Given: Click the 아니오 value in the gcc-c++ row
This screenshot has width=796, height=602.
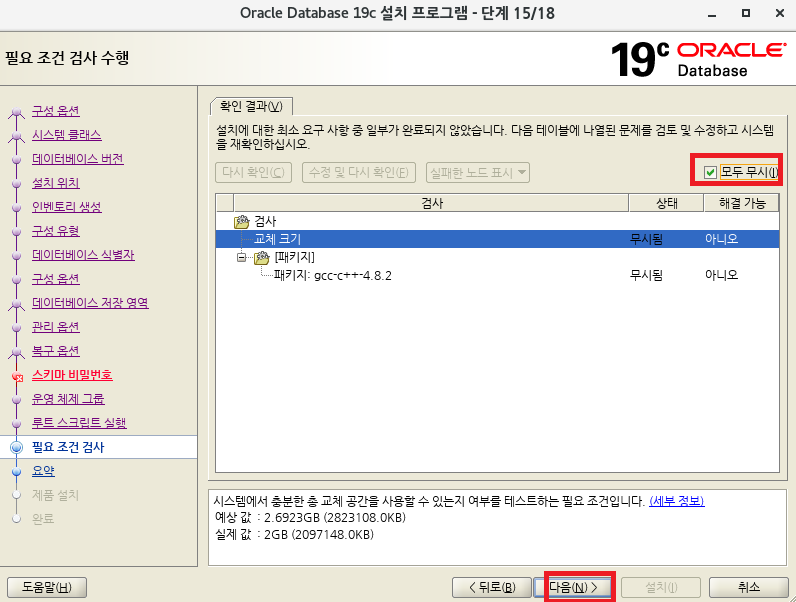Looking at the screenshot, I should [x=721, y=276].
